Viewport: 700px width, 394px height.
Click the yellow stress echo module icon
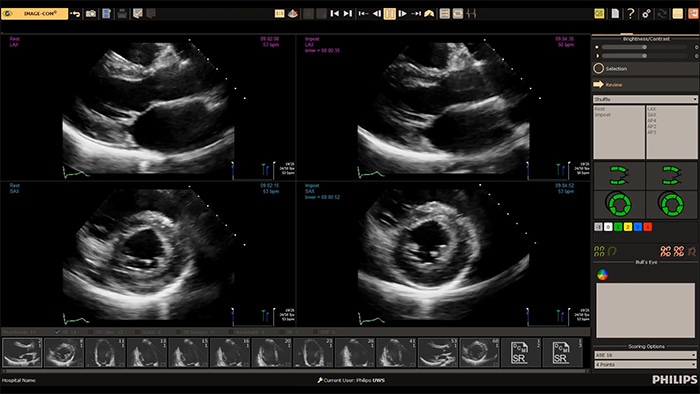click(x=600, y=14)
